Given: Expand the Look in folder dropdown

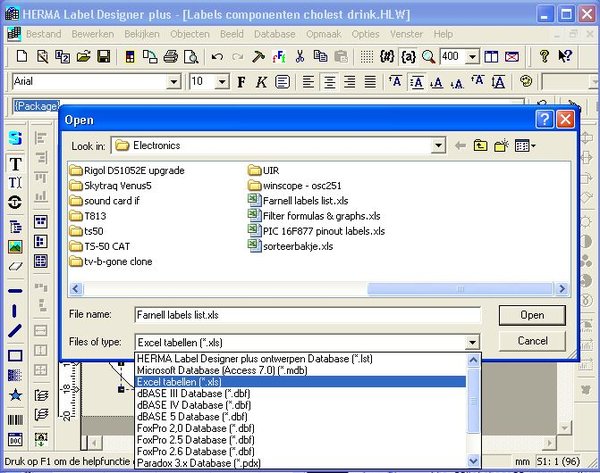Looking at the screenshot, I should [438, 146].
